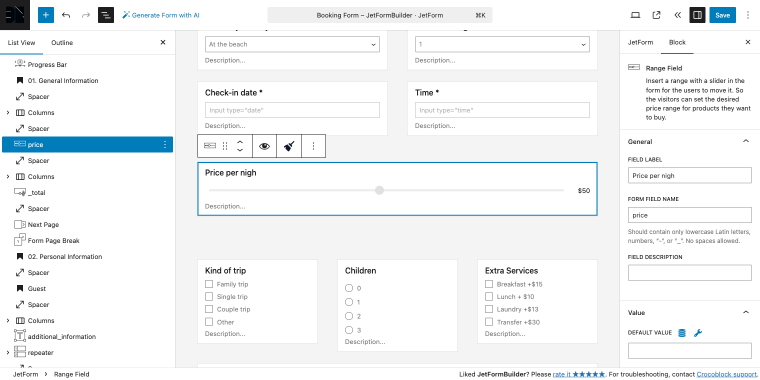Click the rate it stars link
This screenshot has width=760, height=380.
coord(579,374)
